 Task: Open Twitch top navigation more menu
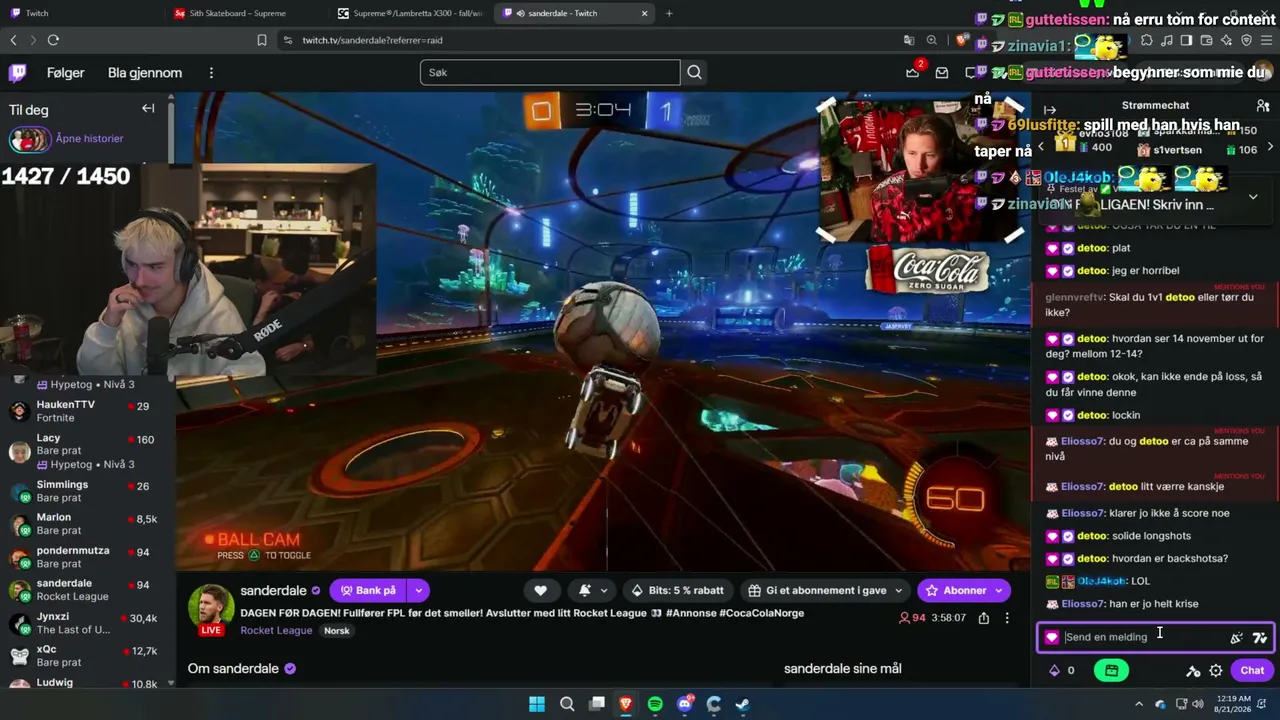coord(211,73)
